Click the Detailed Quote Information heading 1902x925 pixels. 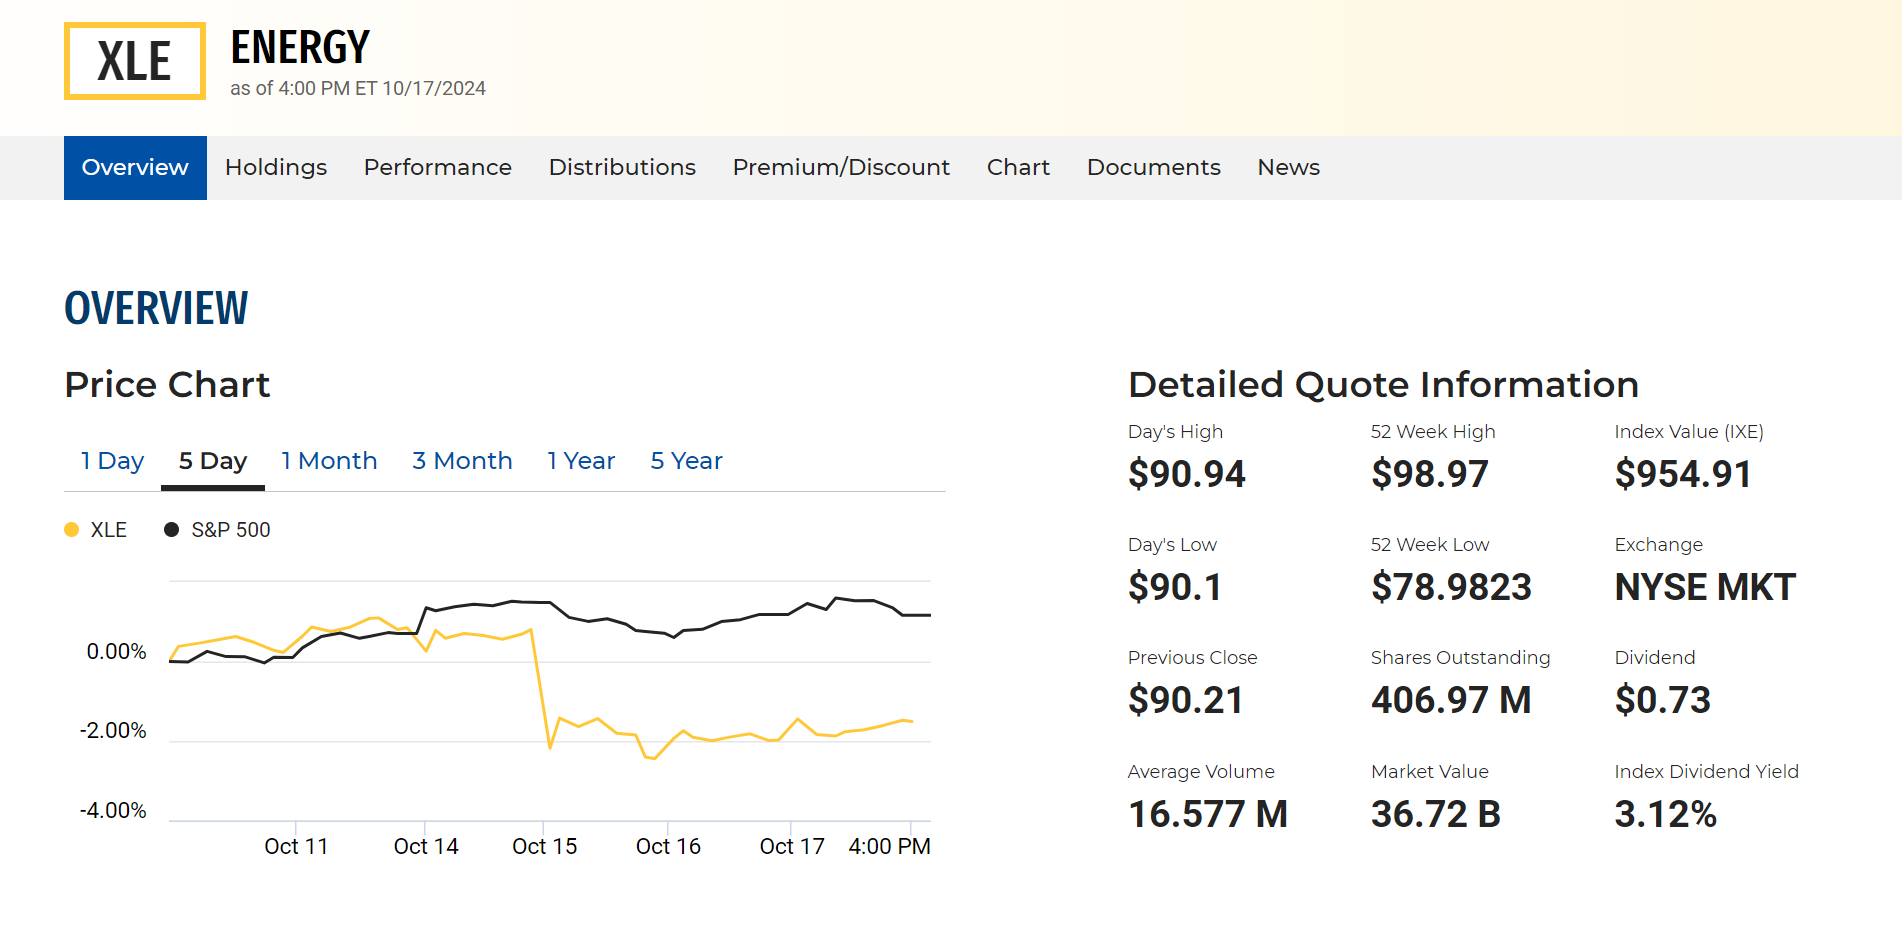tap(1383, 385)
